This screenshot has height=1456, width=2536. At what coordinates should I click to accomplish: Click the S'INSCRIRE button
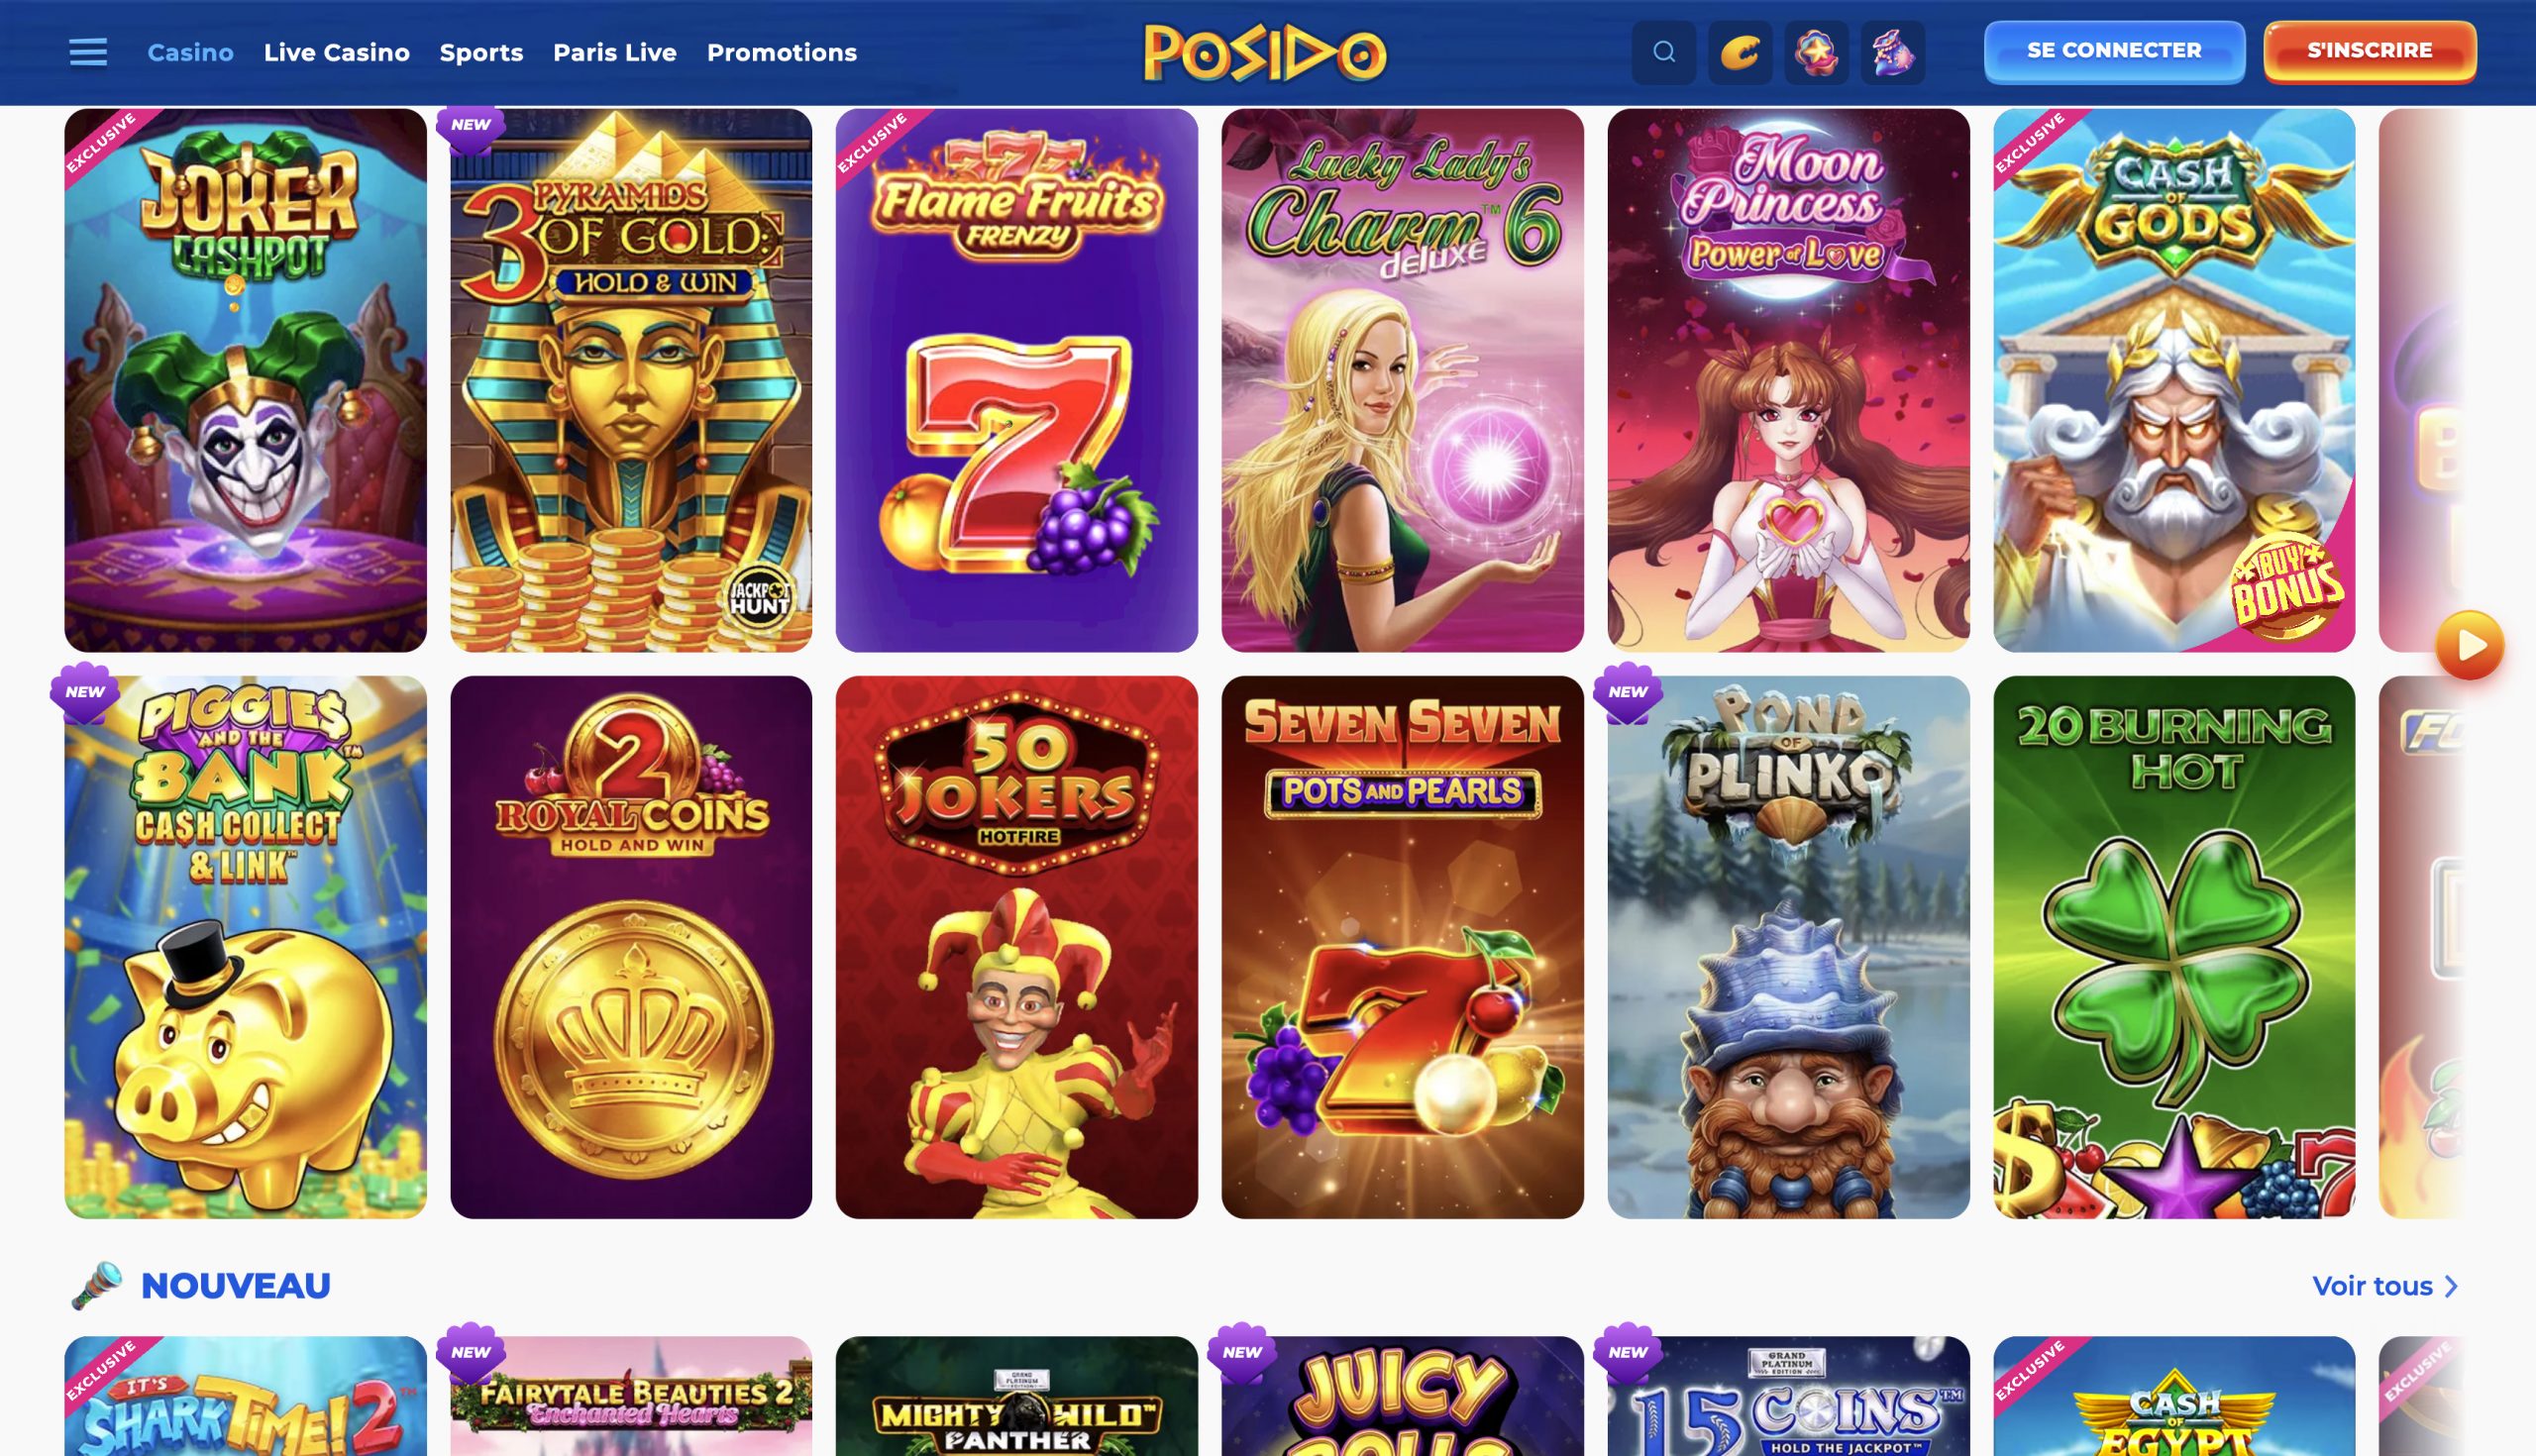click(2370, 51)
